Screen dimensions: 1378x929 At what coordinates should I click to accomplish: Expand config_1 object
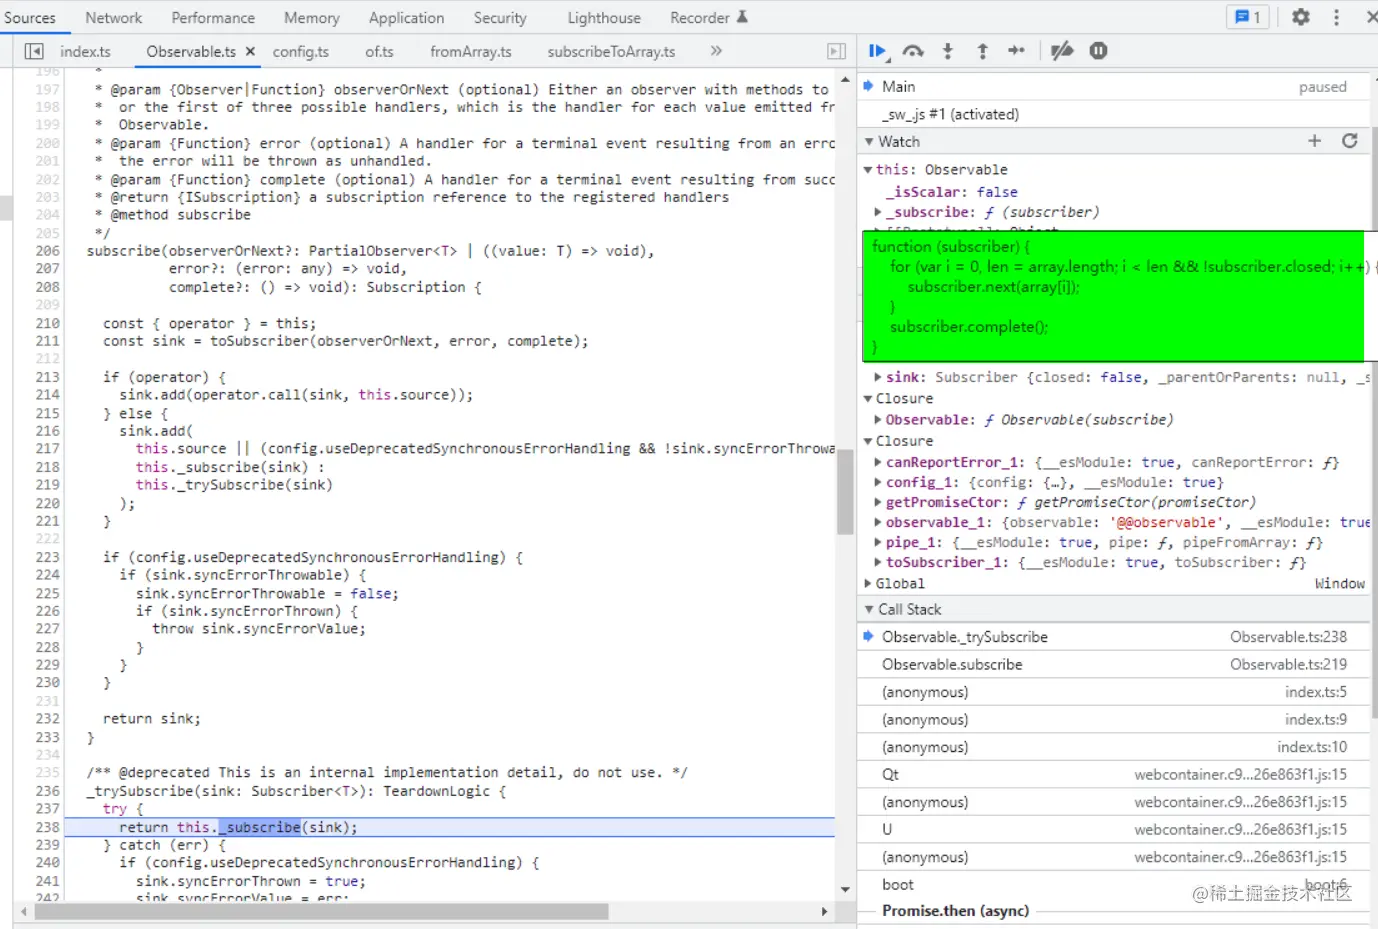click(x=878, y=482)
